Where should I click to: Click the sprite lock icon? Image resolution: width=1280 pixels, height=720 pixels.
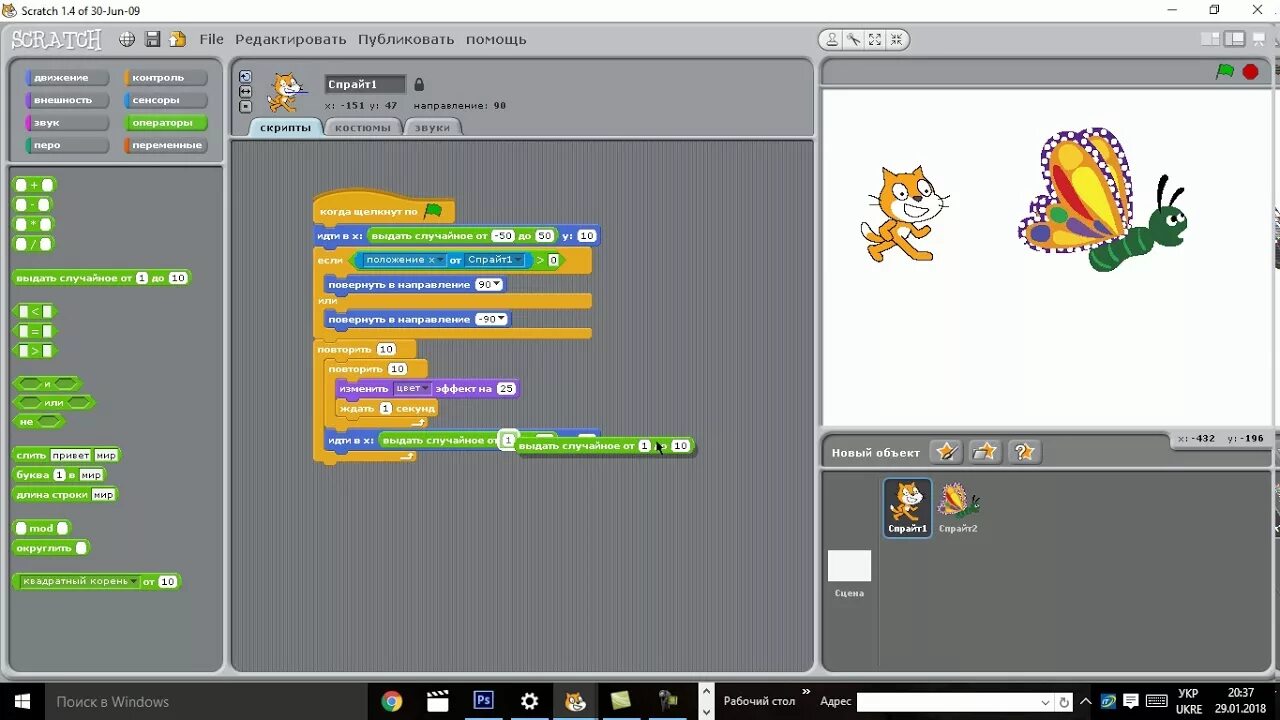pyautogui.click(x=419, y=85)
